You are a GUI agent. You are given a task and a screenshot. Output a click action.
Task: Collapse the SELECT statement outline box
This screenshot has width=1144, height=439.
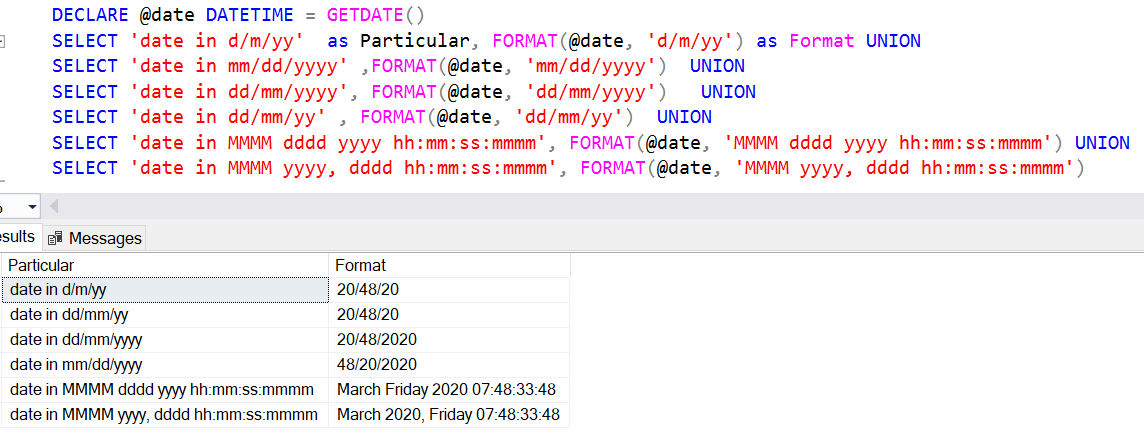2,41
